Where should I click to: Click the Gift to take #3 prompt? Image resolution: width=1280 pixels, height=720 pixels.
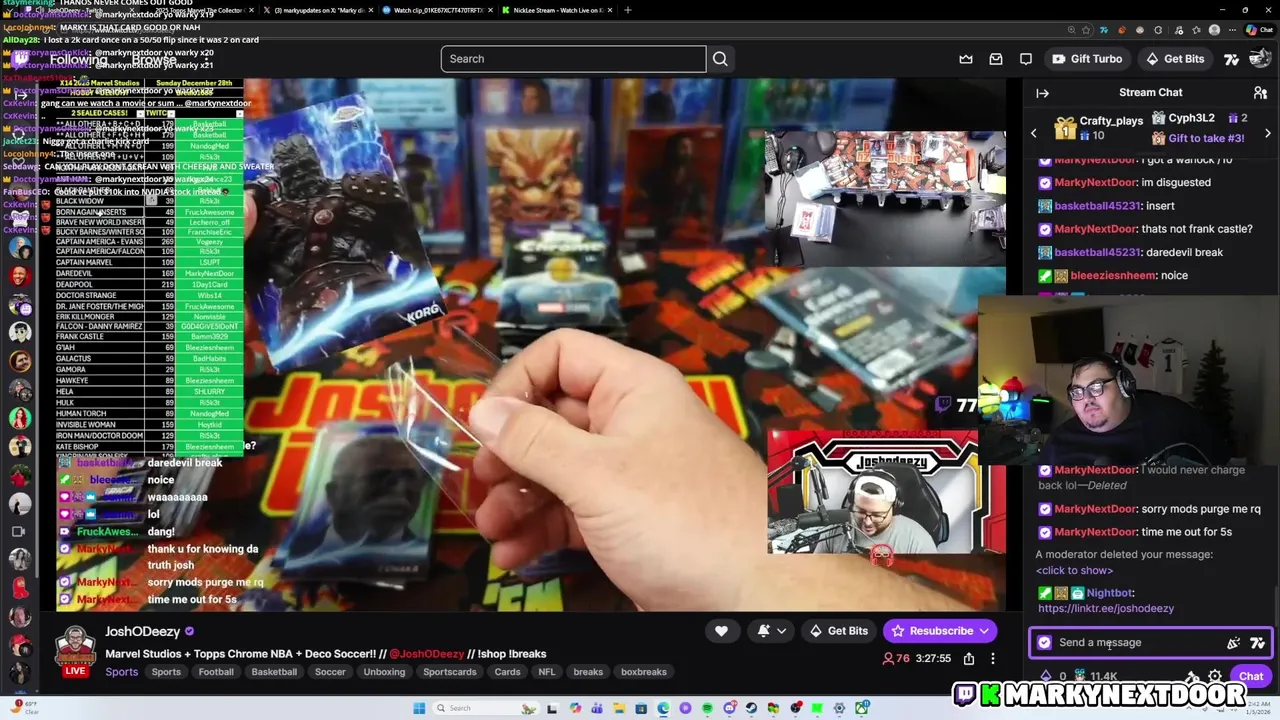coord(1198,139)
